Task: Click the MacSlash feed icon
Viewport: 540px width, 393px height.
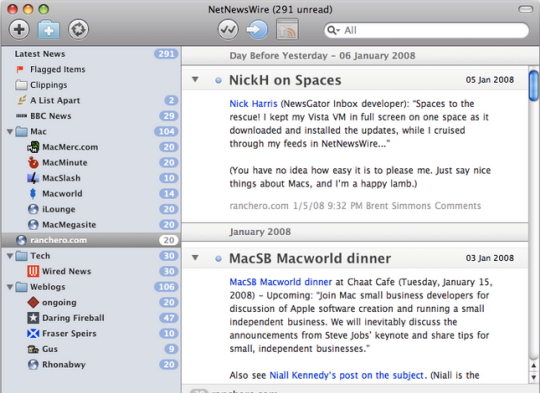Action: (33, 178)
